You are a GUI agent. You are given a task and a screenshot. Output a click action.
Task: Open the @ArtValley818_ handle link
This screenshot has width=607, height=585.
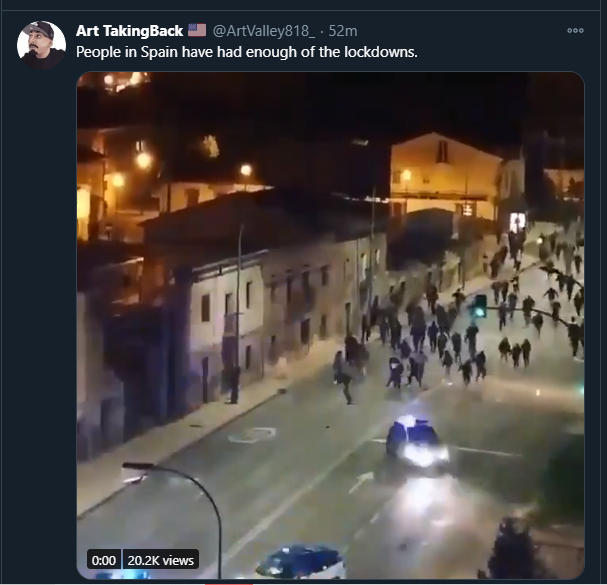tap(264, 31)
